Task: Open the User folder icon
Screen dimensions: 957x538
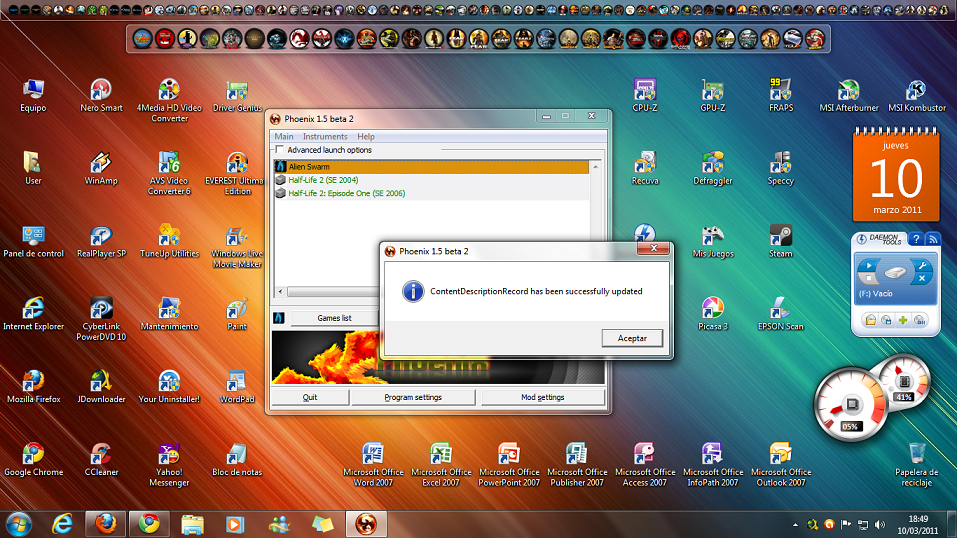Action: [33, 169]
